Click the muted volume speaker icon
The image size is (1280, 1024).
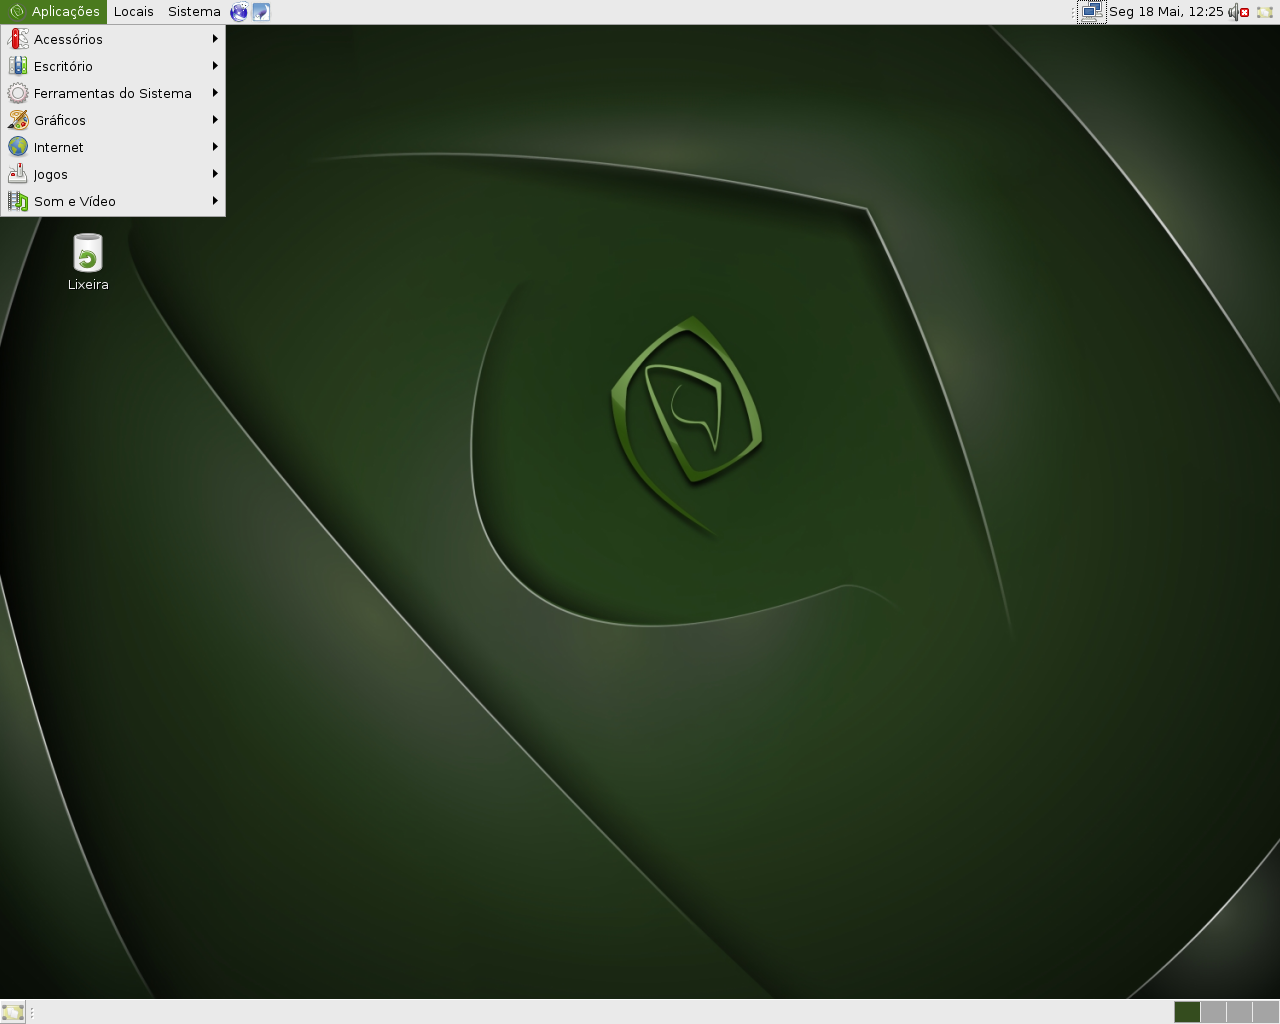pos(1239,12)
